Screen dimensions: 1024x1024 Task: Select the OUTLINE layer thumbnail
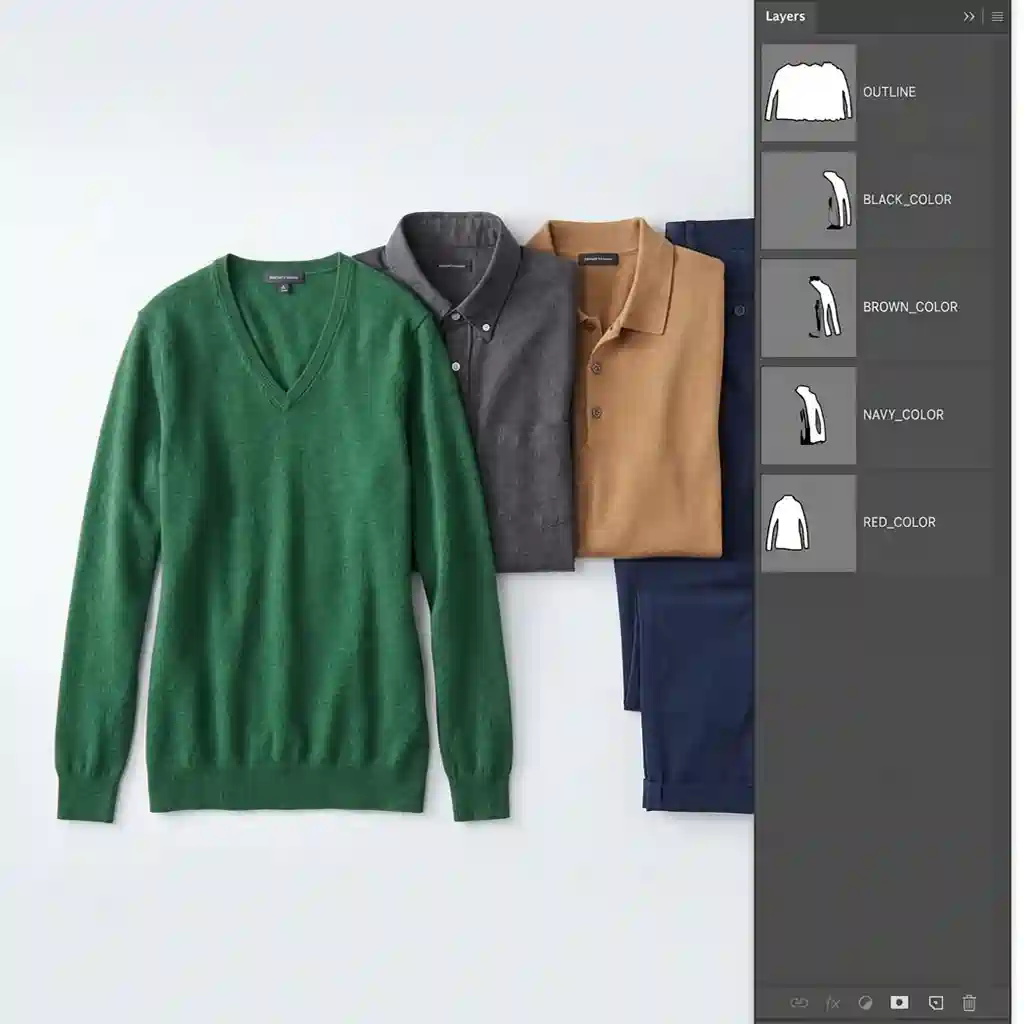tap(808, 92)
